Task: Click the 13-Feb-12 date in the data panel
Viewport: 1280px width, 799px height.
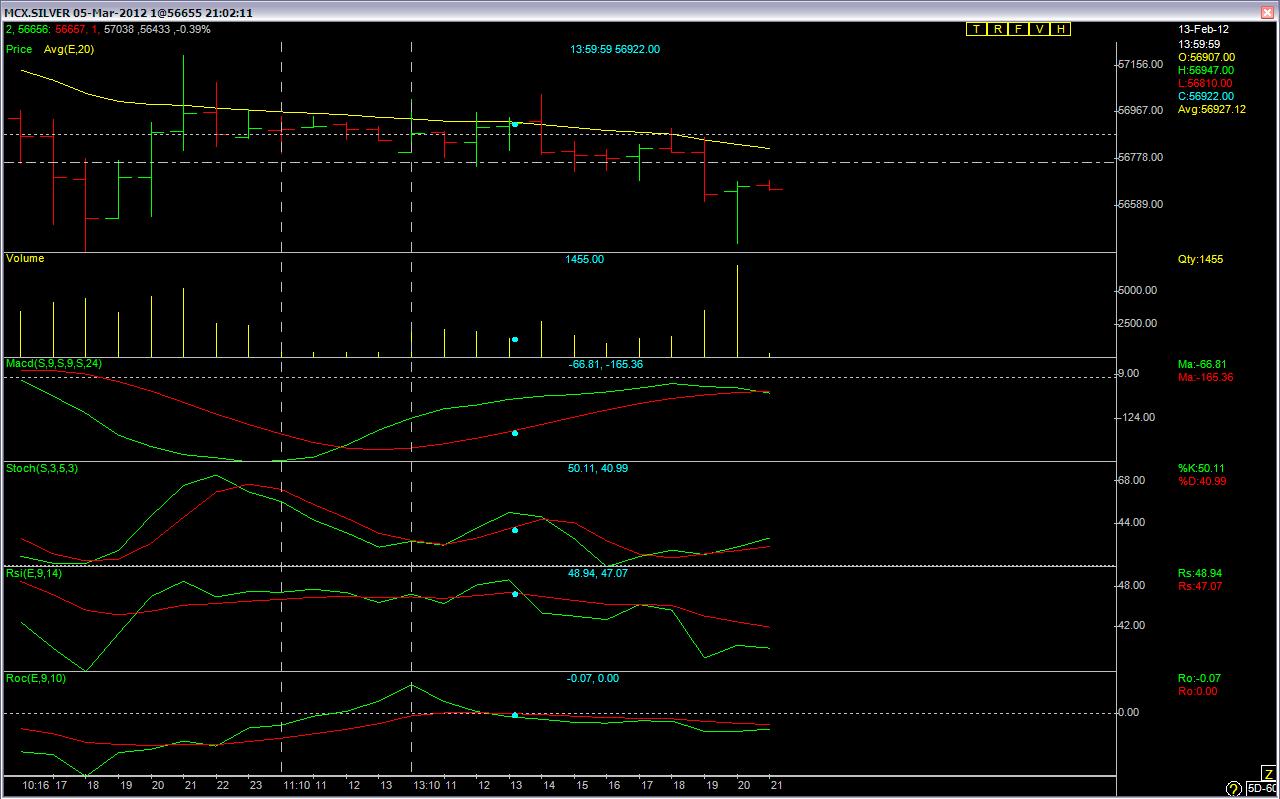Action: 1201,29
